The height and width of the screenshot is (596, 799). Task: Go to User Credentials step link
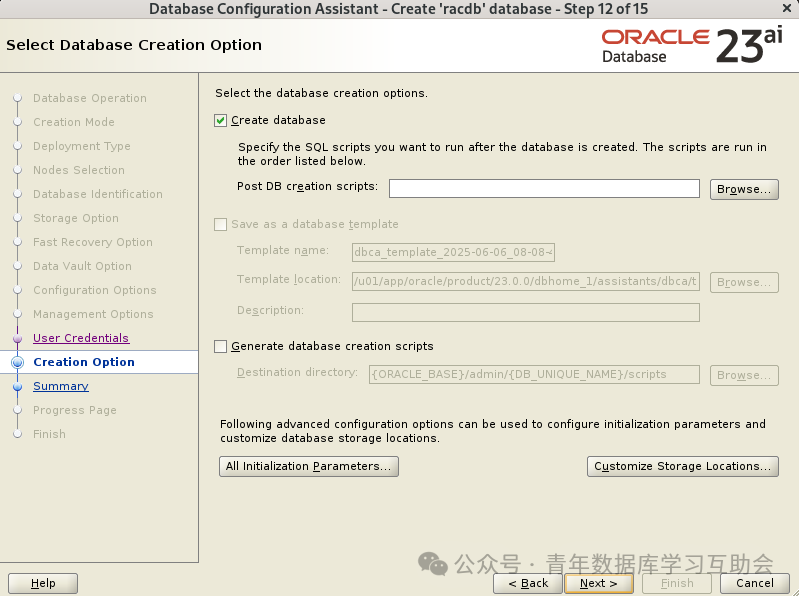(x=81, y=338)
